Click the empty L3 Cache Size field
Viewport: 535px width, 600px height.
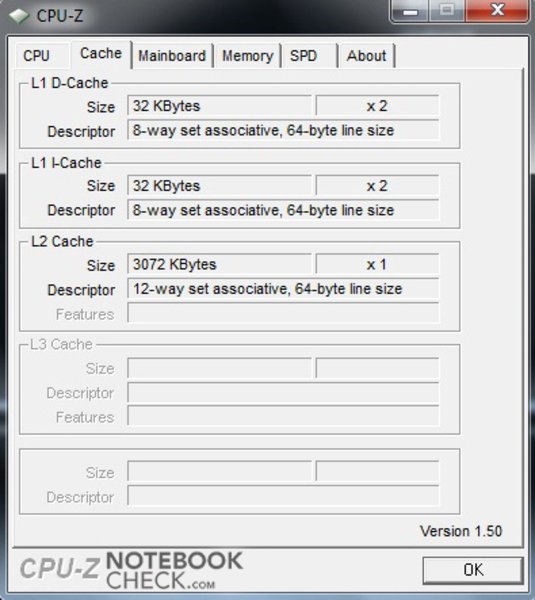pos(219,368)
